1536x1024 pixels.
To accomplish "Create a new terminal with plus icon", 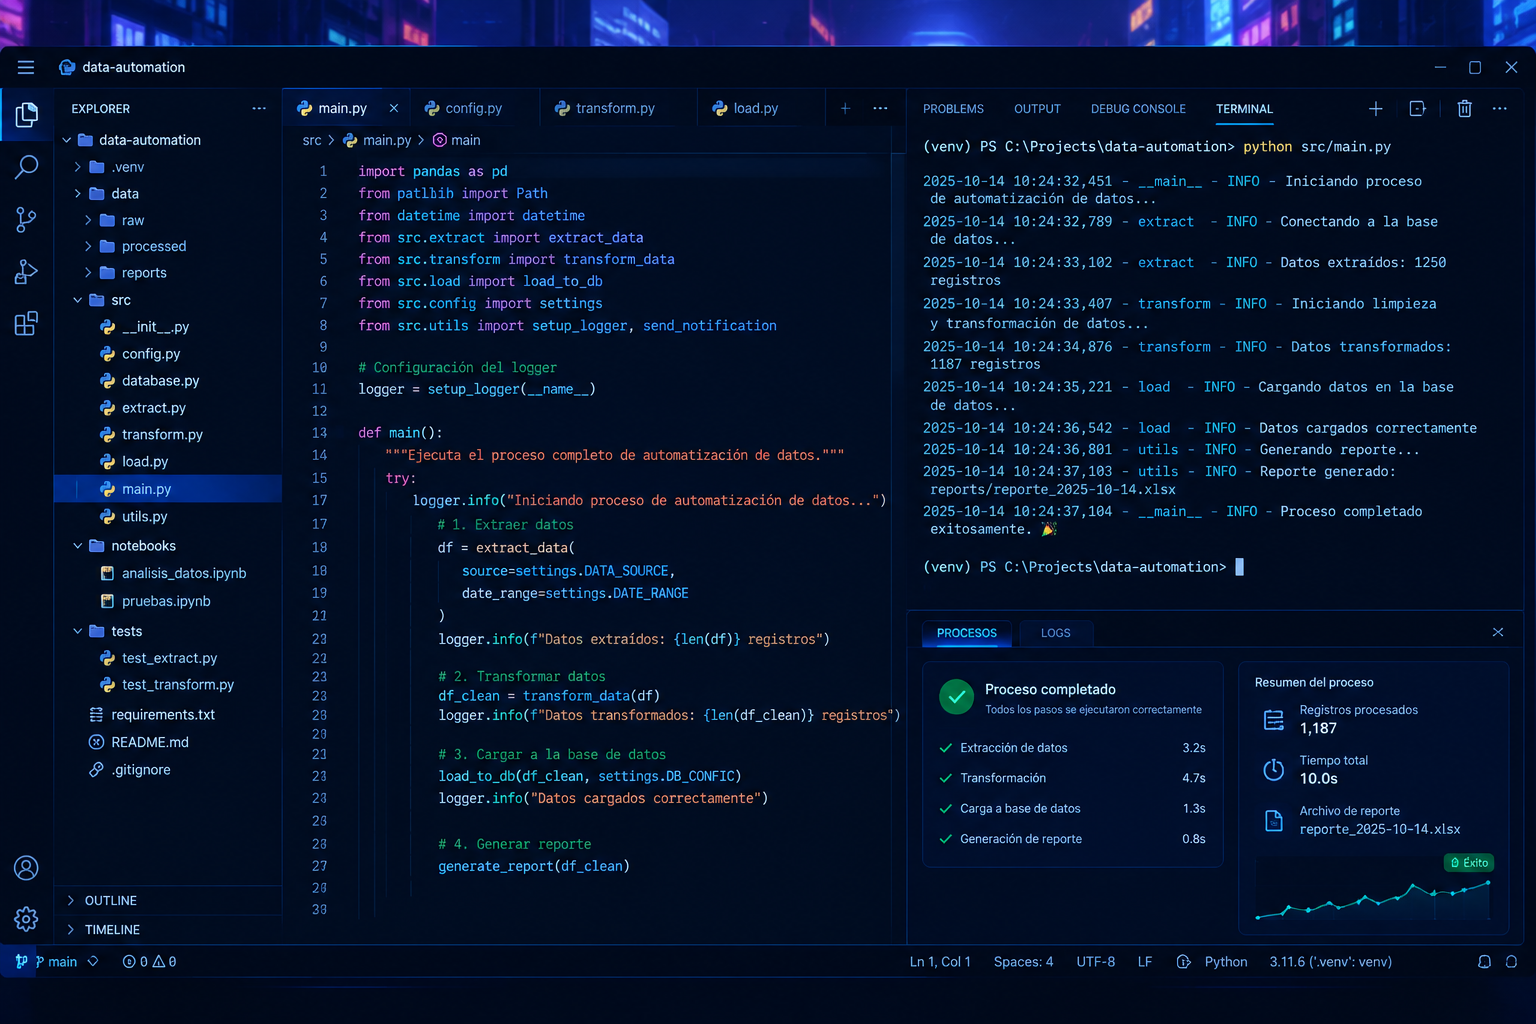I will (x=1376, y=108).
